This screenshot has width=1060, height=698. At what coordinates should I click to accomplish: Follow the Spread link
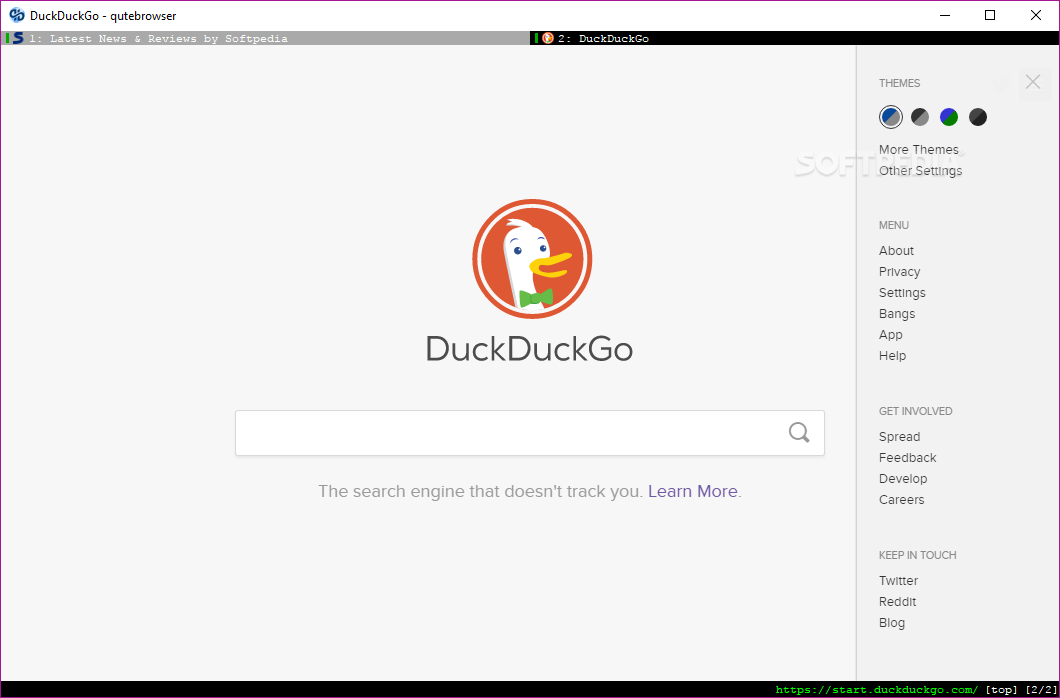point(900,437)
